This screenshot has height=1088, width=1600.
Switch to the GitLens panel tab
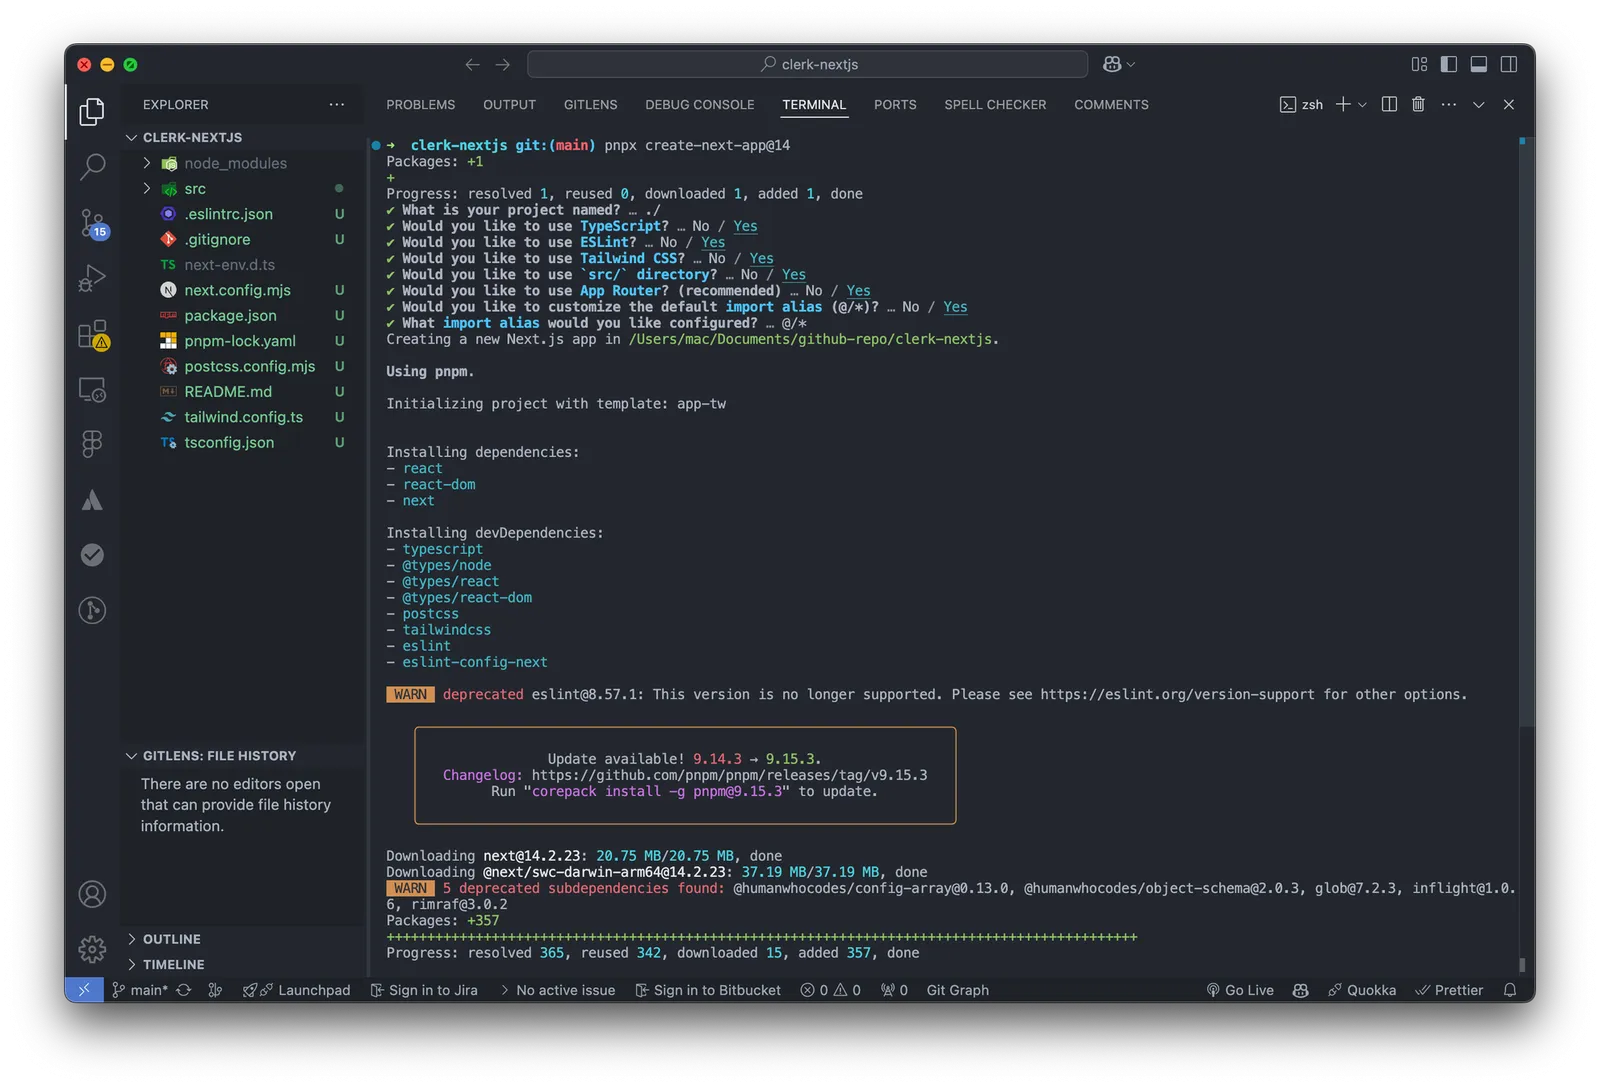pos(590,104)
